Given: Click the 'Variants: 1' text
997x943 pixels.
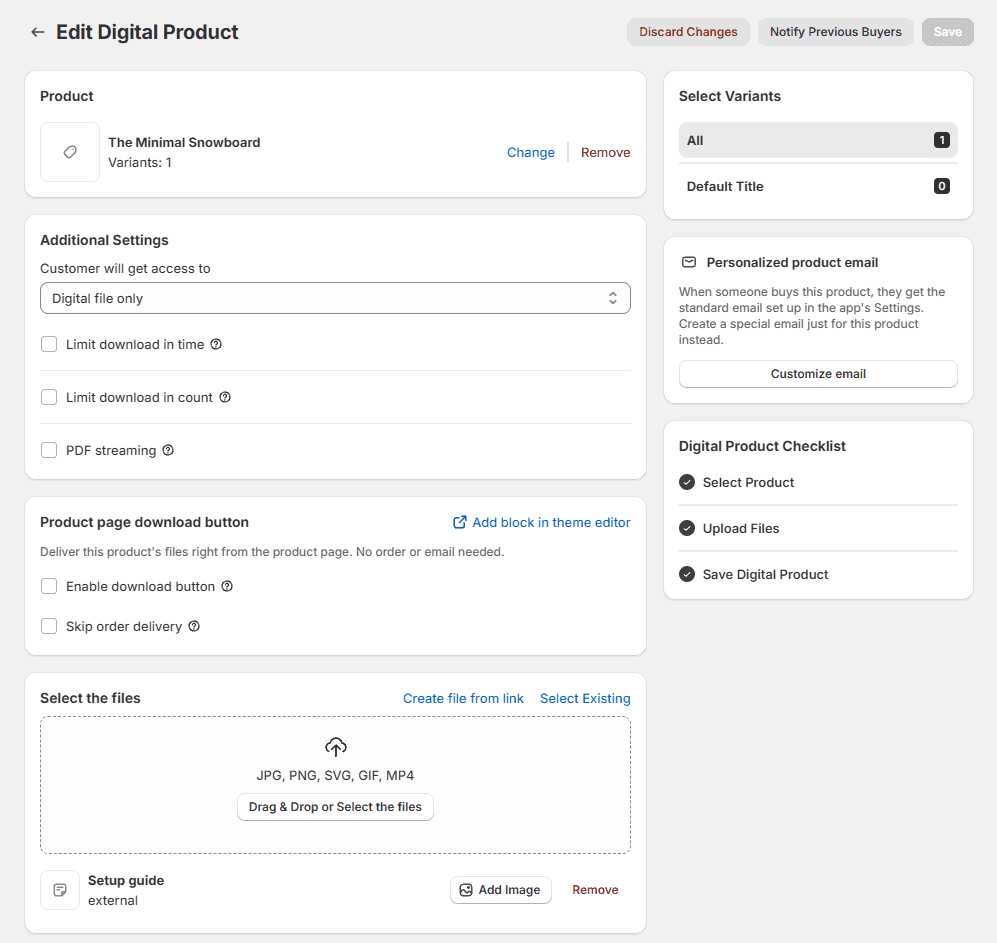Looking at the screenshot, I should [140, 163].
